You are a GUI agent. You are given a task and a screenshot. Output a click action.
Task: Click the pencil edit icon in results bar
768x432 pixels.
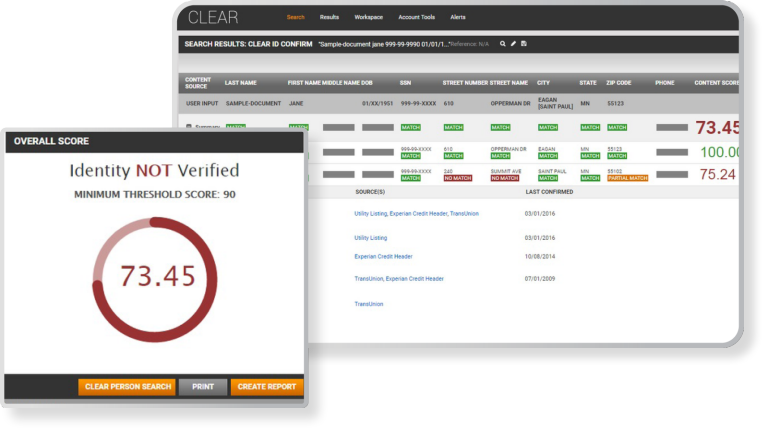click(x=514, y=44)
